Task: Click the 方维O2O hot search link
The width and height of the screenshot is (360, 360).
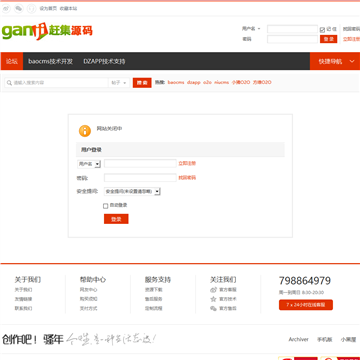Action: [262, 82]
